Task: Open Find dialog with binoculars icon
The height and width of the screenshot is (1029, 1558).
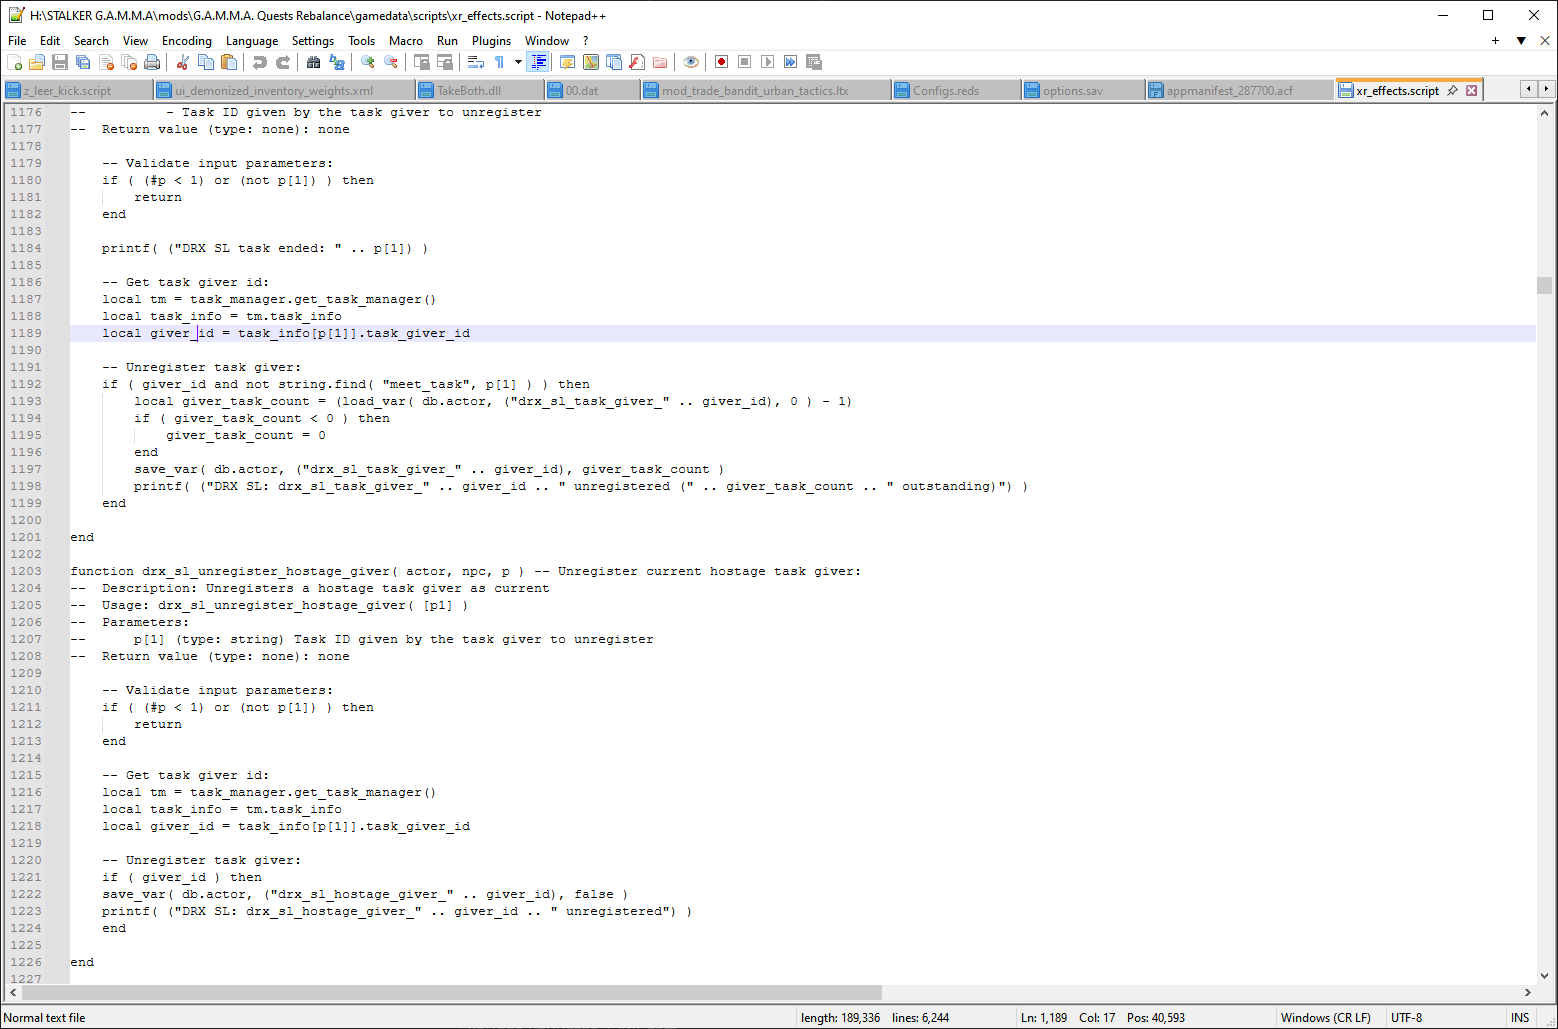Action: [x=314, y=62]
